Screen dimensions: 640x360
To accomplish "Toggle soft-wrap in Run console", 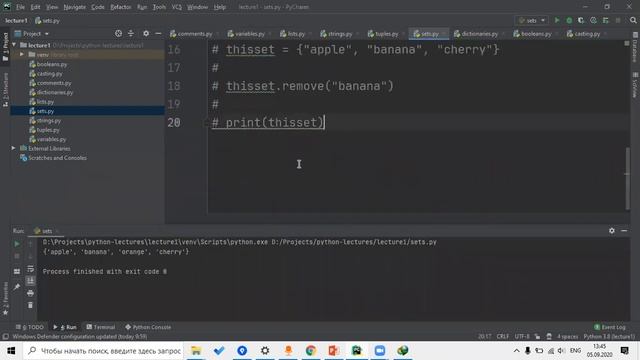I will tap(30, 269).
